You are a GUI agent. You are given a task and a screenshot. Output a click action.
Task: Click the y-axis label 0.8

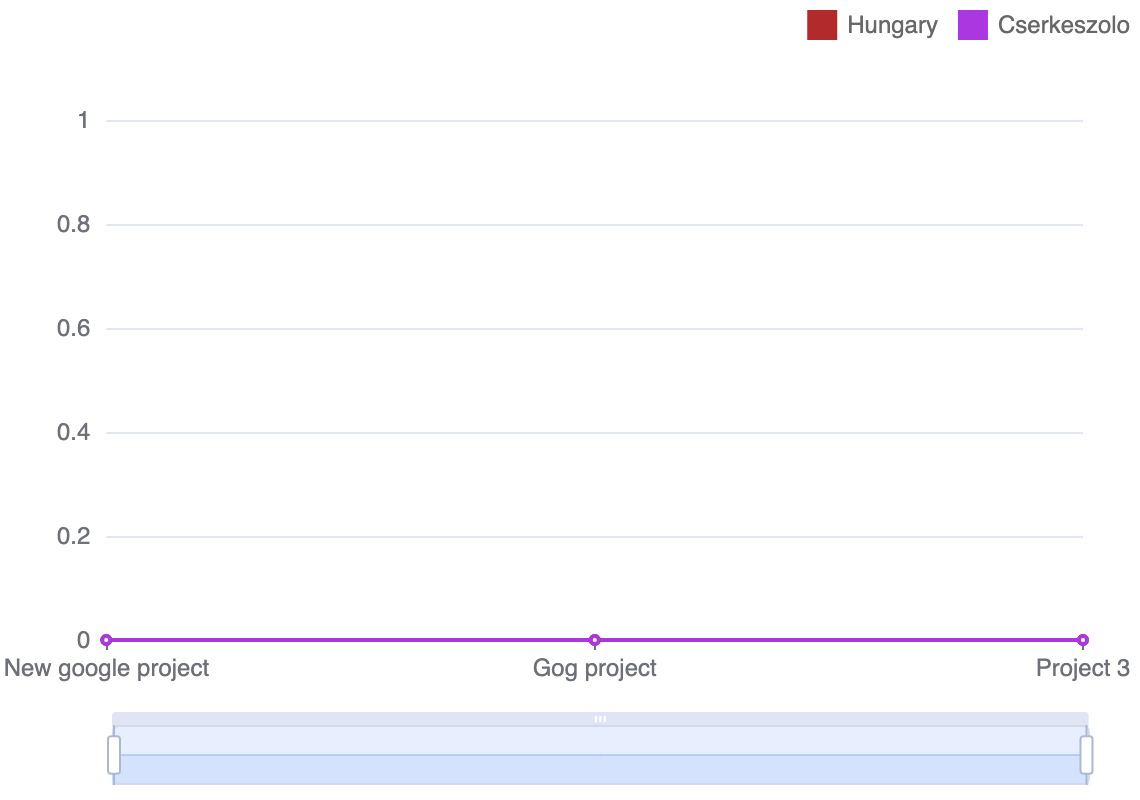74,225
